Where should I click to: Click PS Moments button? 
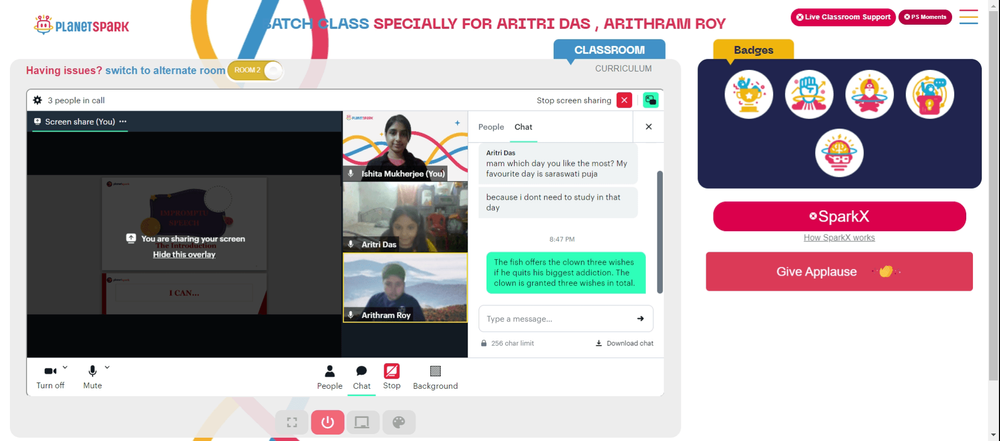pos(925,17)
